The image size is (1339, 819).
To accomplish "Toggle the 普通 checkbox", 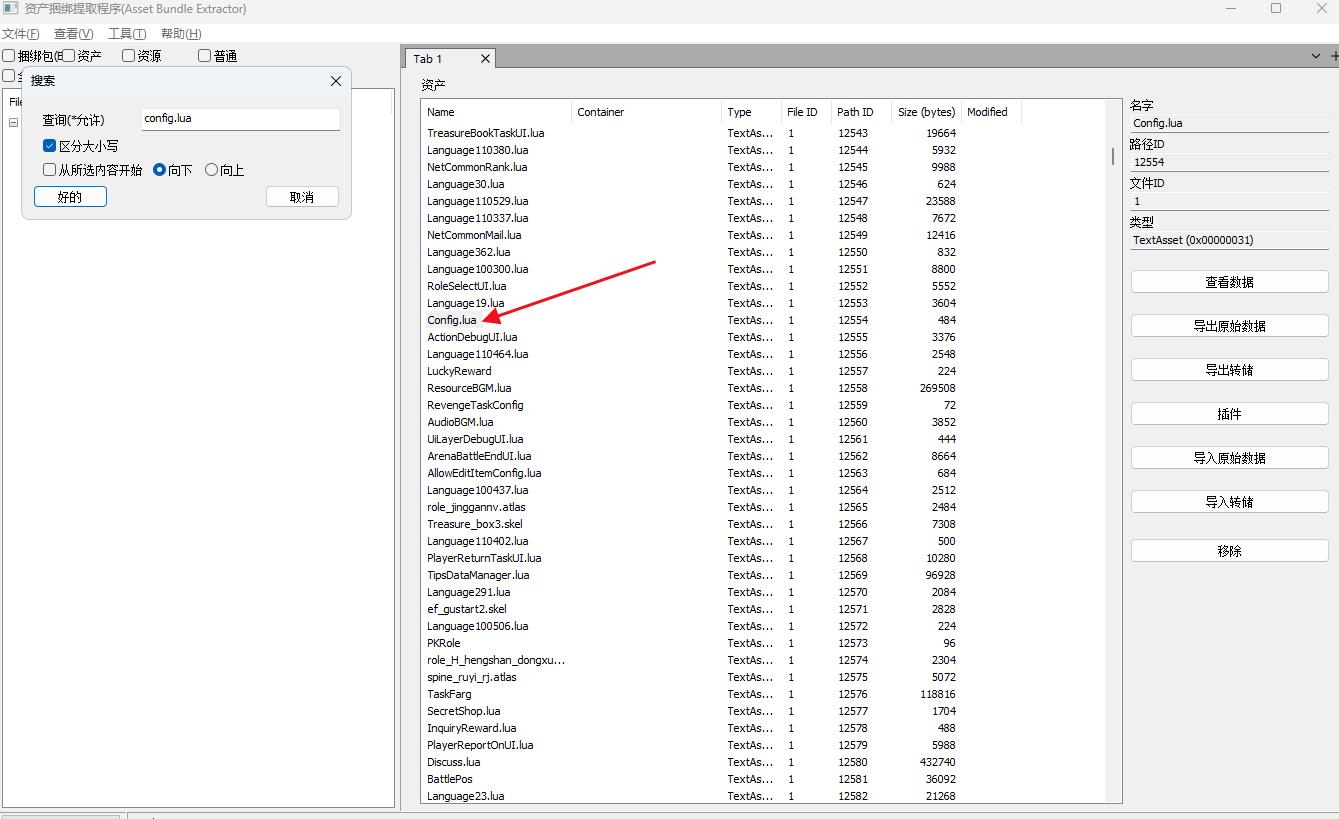I will click(x=205, y=56).
